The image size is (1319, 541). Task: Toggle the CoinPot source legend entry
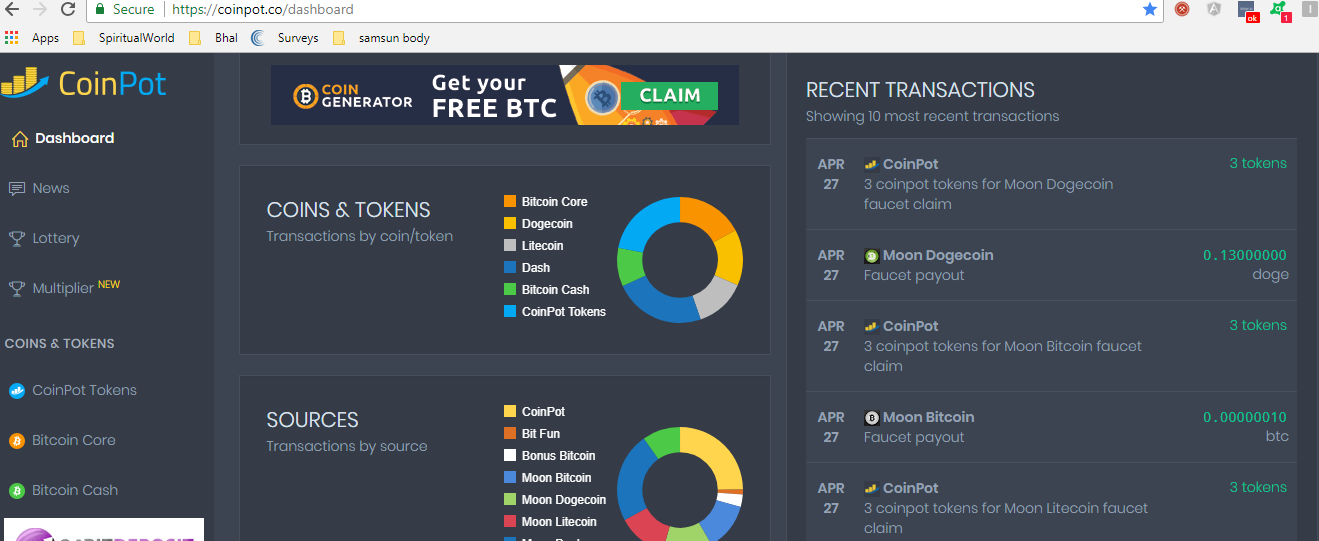534,412
